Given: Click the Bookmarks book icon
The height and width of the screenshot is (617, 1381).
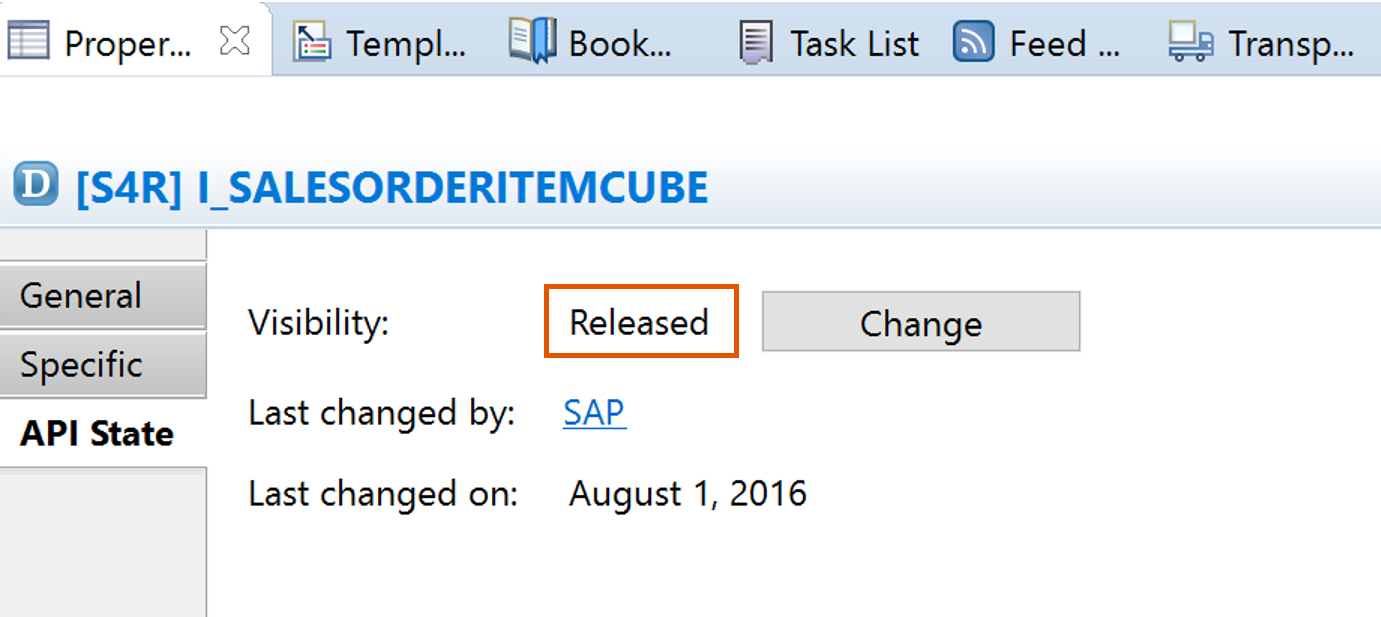Looking at the screenshot, I should [x=533, y=41].
